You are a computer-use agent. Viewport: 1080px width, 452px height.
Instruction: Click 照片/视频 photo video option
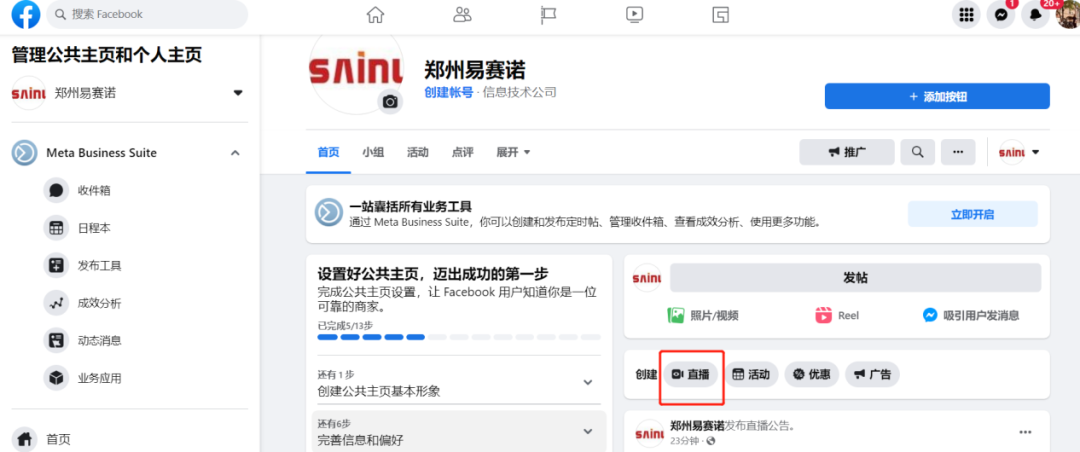(703, 316)
